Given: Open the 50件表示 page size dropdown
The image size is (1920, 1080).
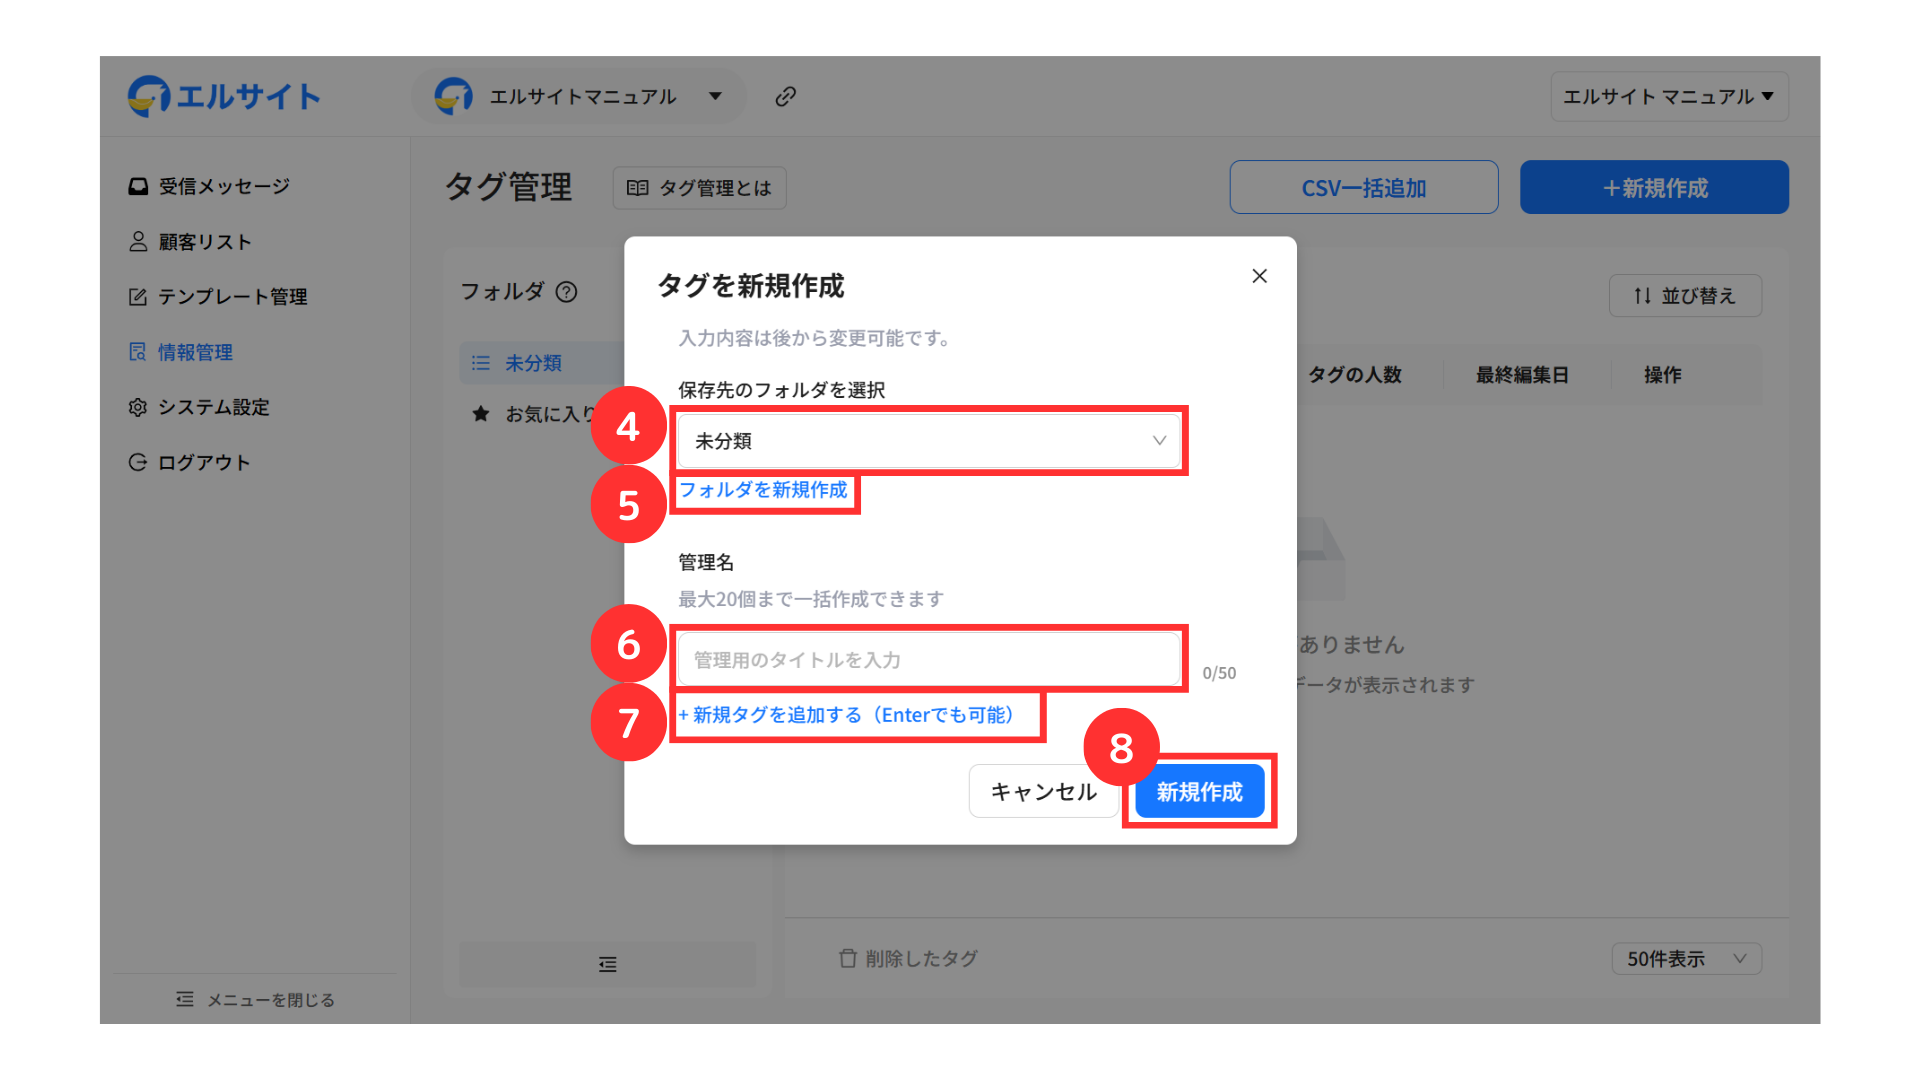Looking at the screenshot, I should (x=1686, y=959).
